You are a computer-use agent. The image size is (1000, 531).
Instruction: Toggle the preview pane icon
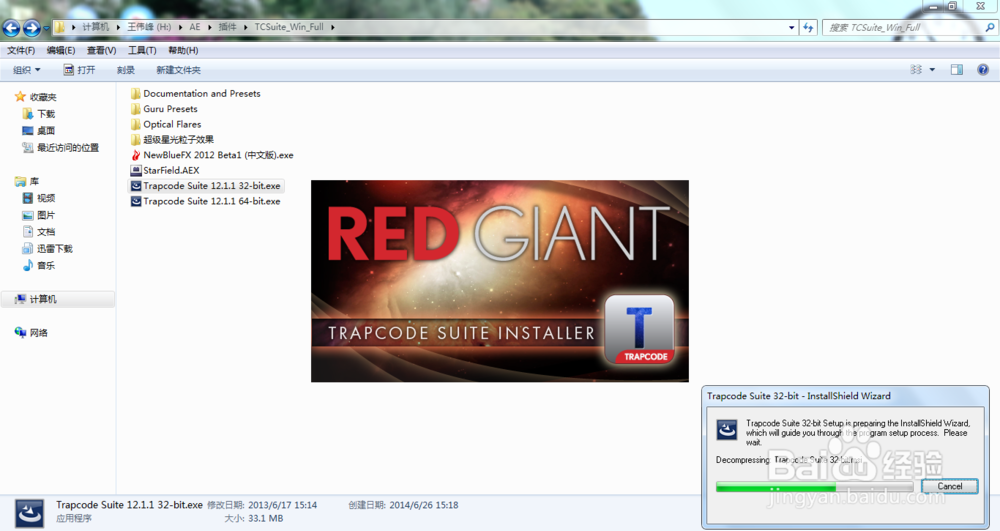[957, 69]
